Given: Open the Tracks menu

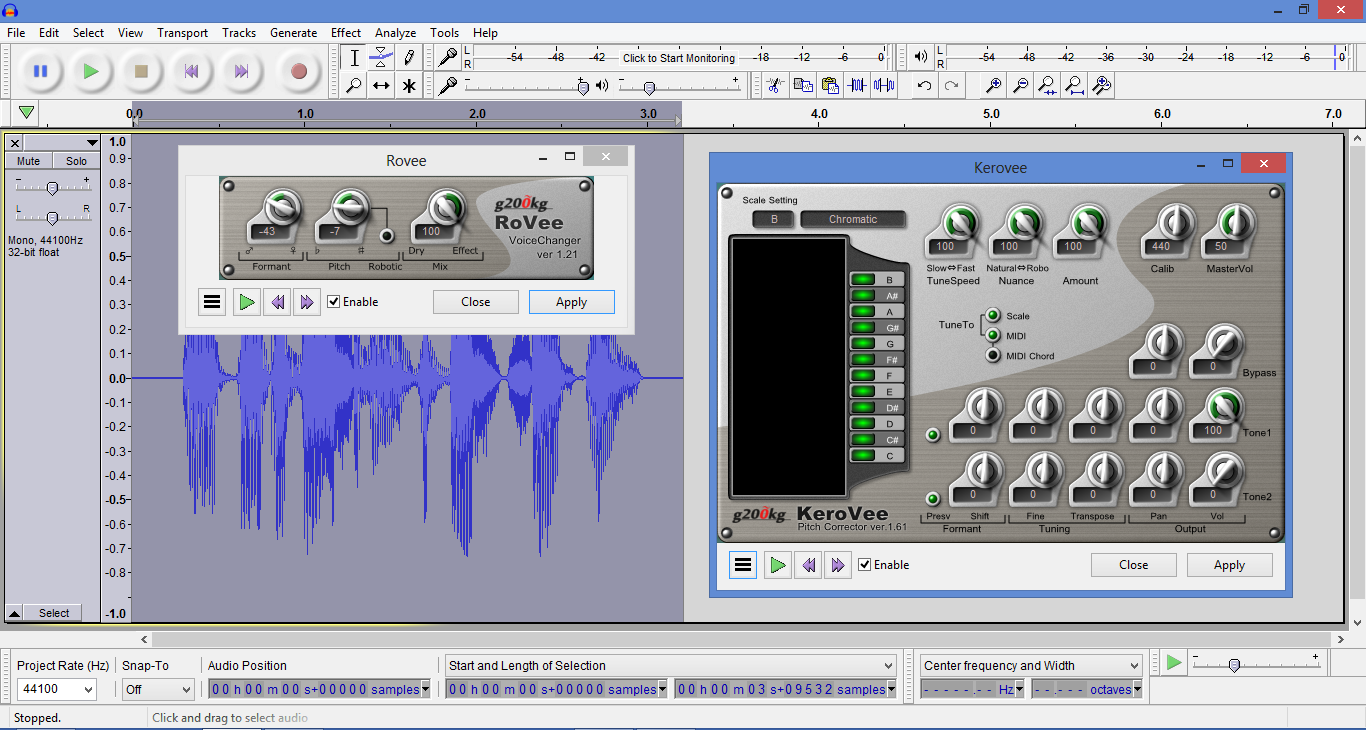Looking at the screenshot, I should point(239,33).
